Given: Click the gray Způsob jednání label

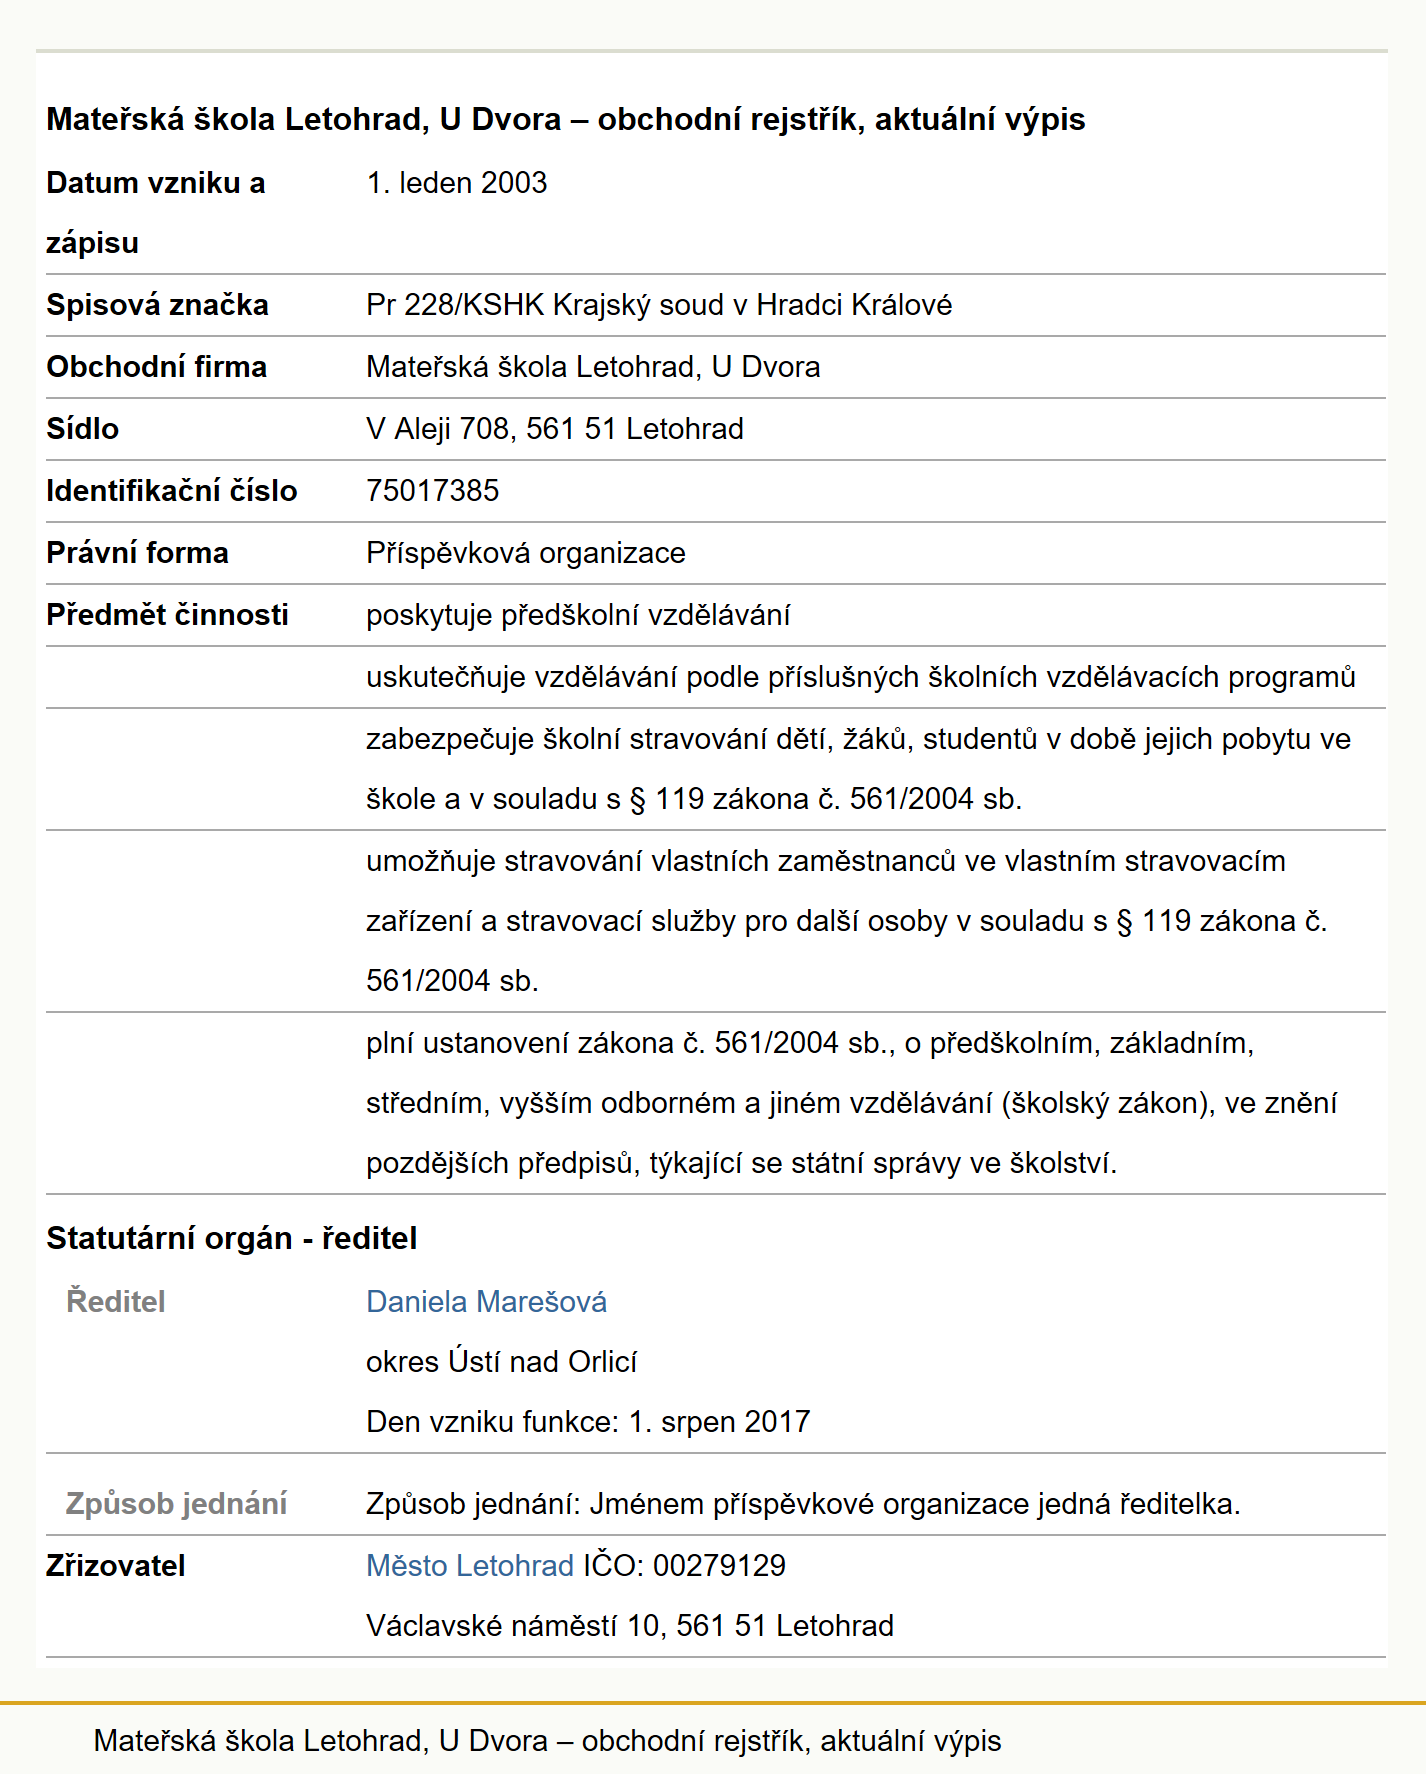Looking at the screenshot, I should [x=176, y=1503].
